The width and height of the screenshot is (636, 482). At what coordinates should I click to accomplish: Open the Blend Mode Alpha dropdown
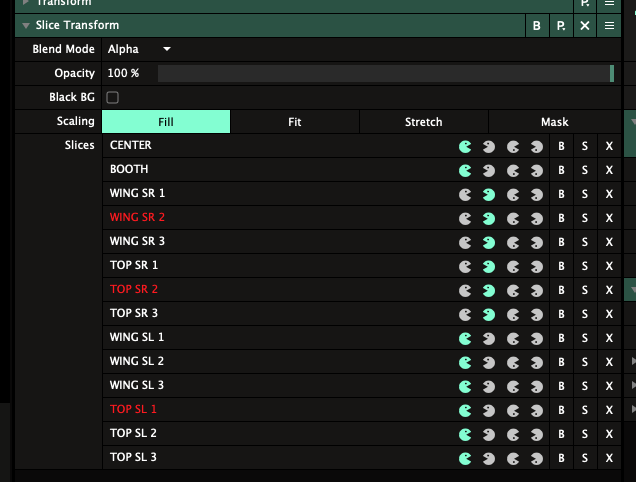(140, 49)
